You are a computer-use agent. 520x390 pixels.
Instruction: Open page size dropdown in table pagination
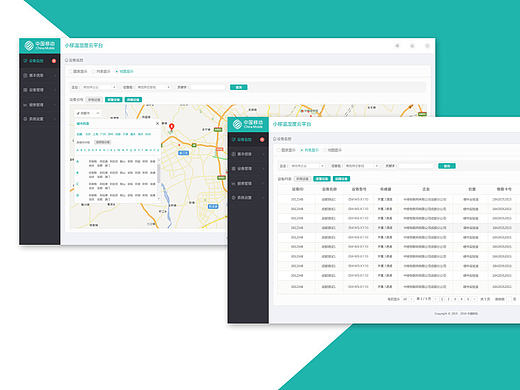pos(408,299)
